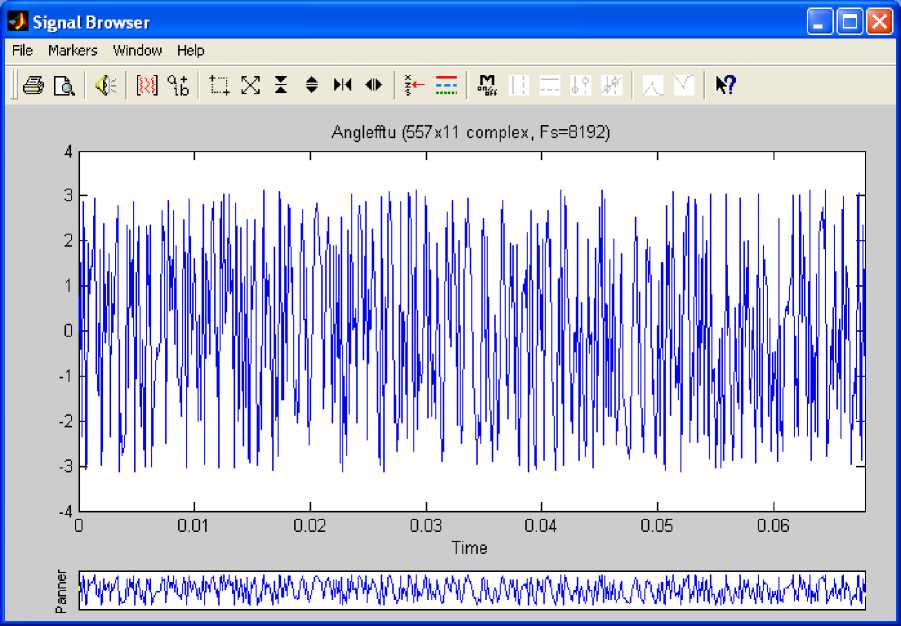This screenshot has width=901, height=626.
Task: Open the File menu
Action: click(x=22, y=50)
